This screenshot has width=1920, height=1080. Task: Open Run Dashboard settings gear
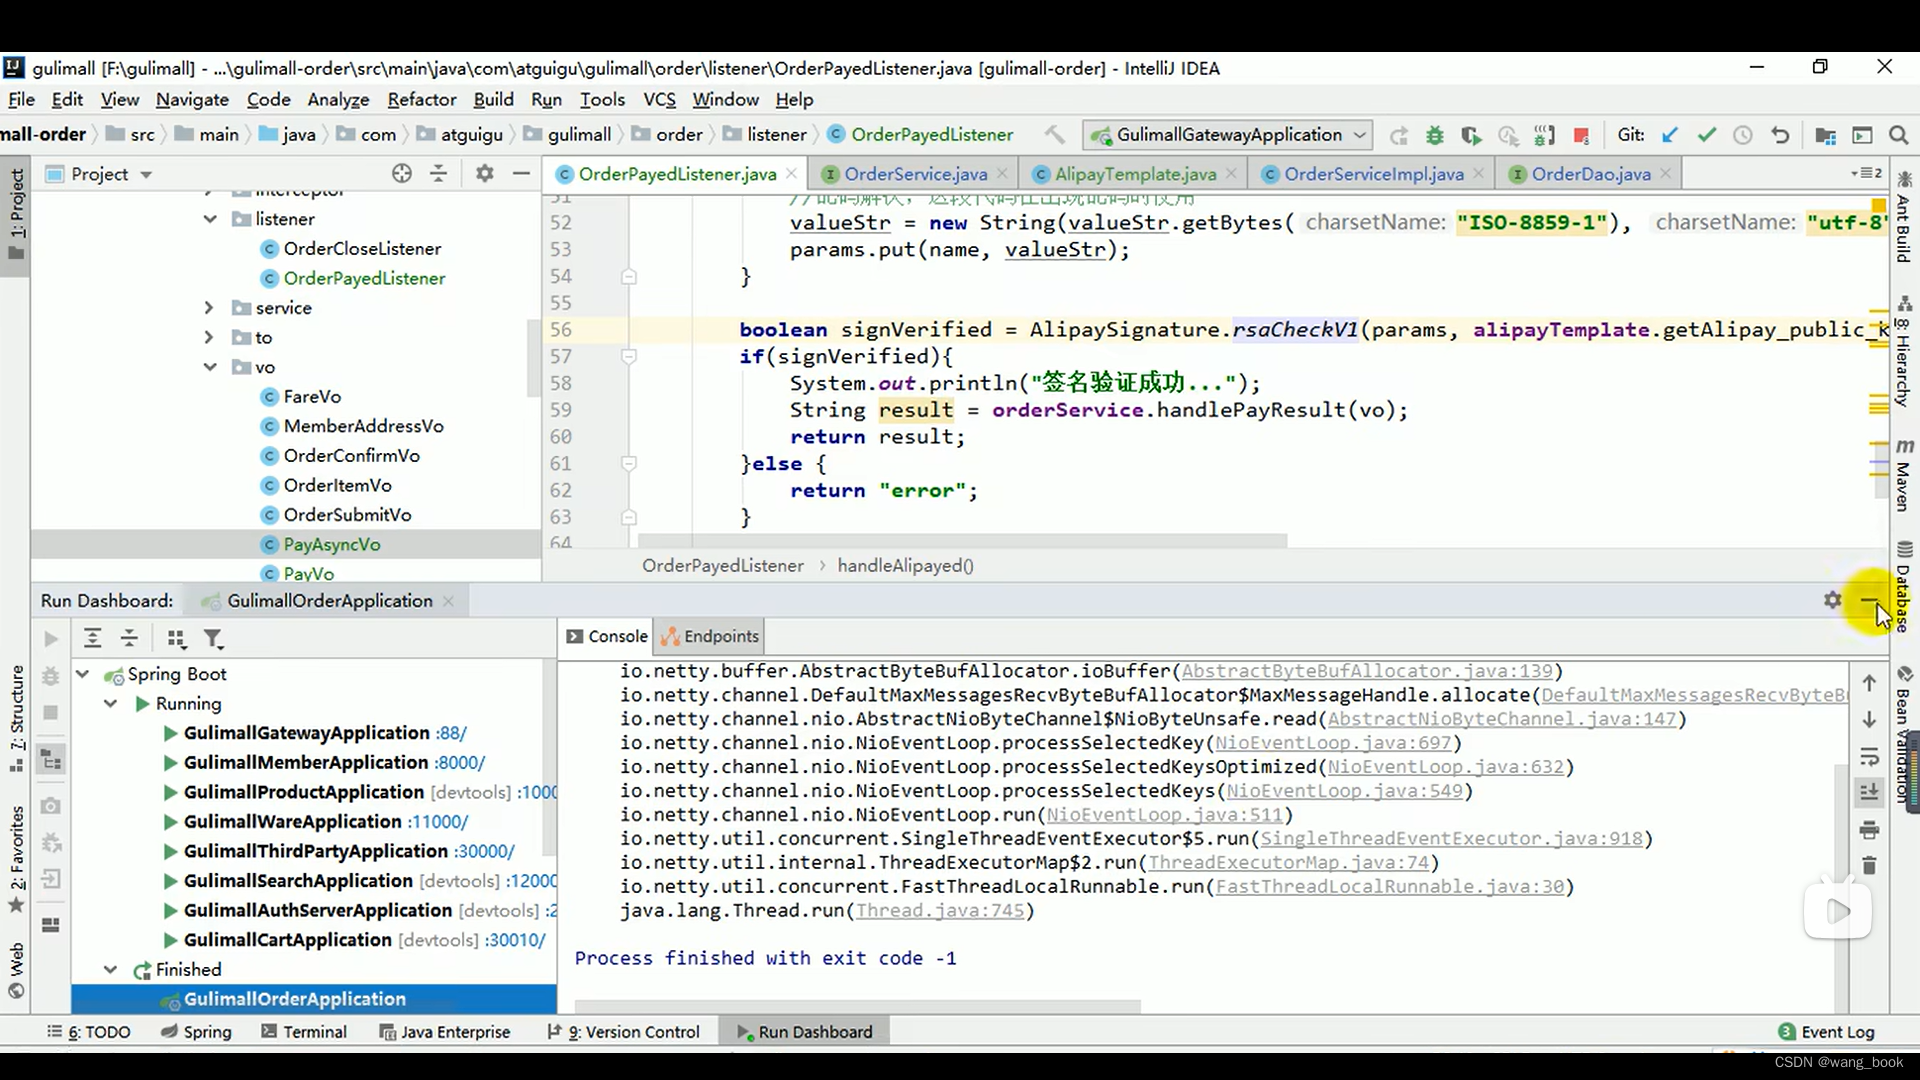pyautogui.click(x=1832, y=600)
